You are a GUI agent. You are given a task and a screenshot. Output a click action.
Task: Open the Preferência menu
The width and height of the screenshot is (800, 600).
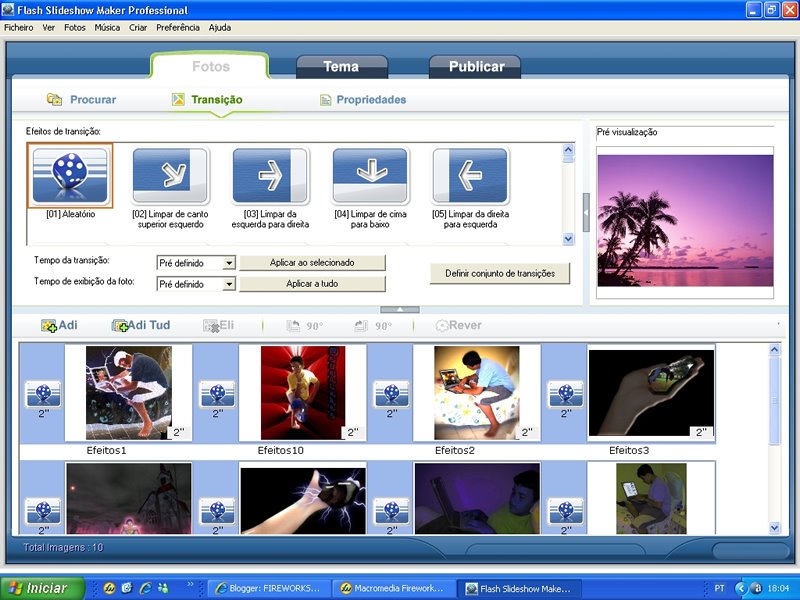click(178, 28)
